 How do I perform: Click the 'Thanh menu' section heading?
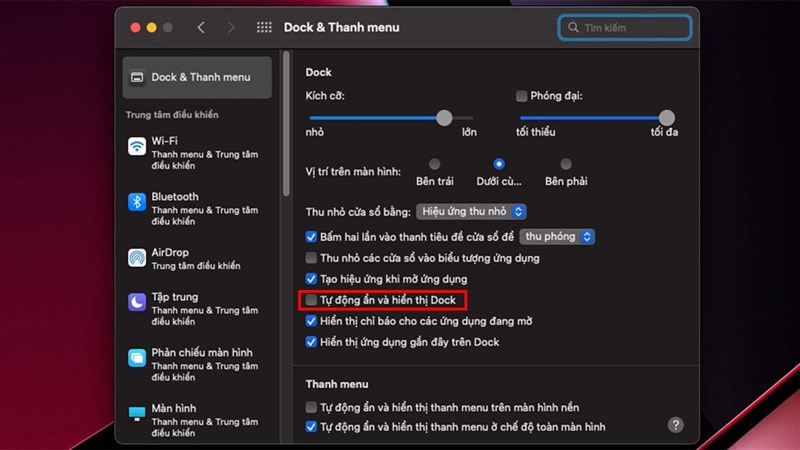(x=337, y=384)
